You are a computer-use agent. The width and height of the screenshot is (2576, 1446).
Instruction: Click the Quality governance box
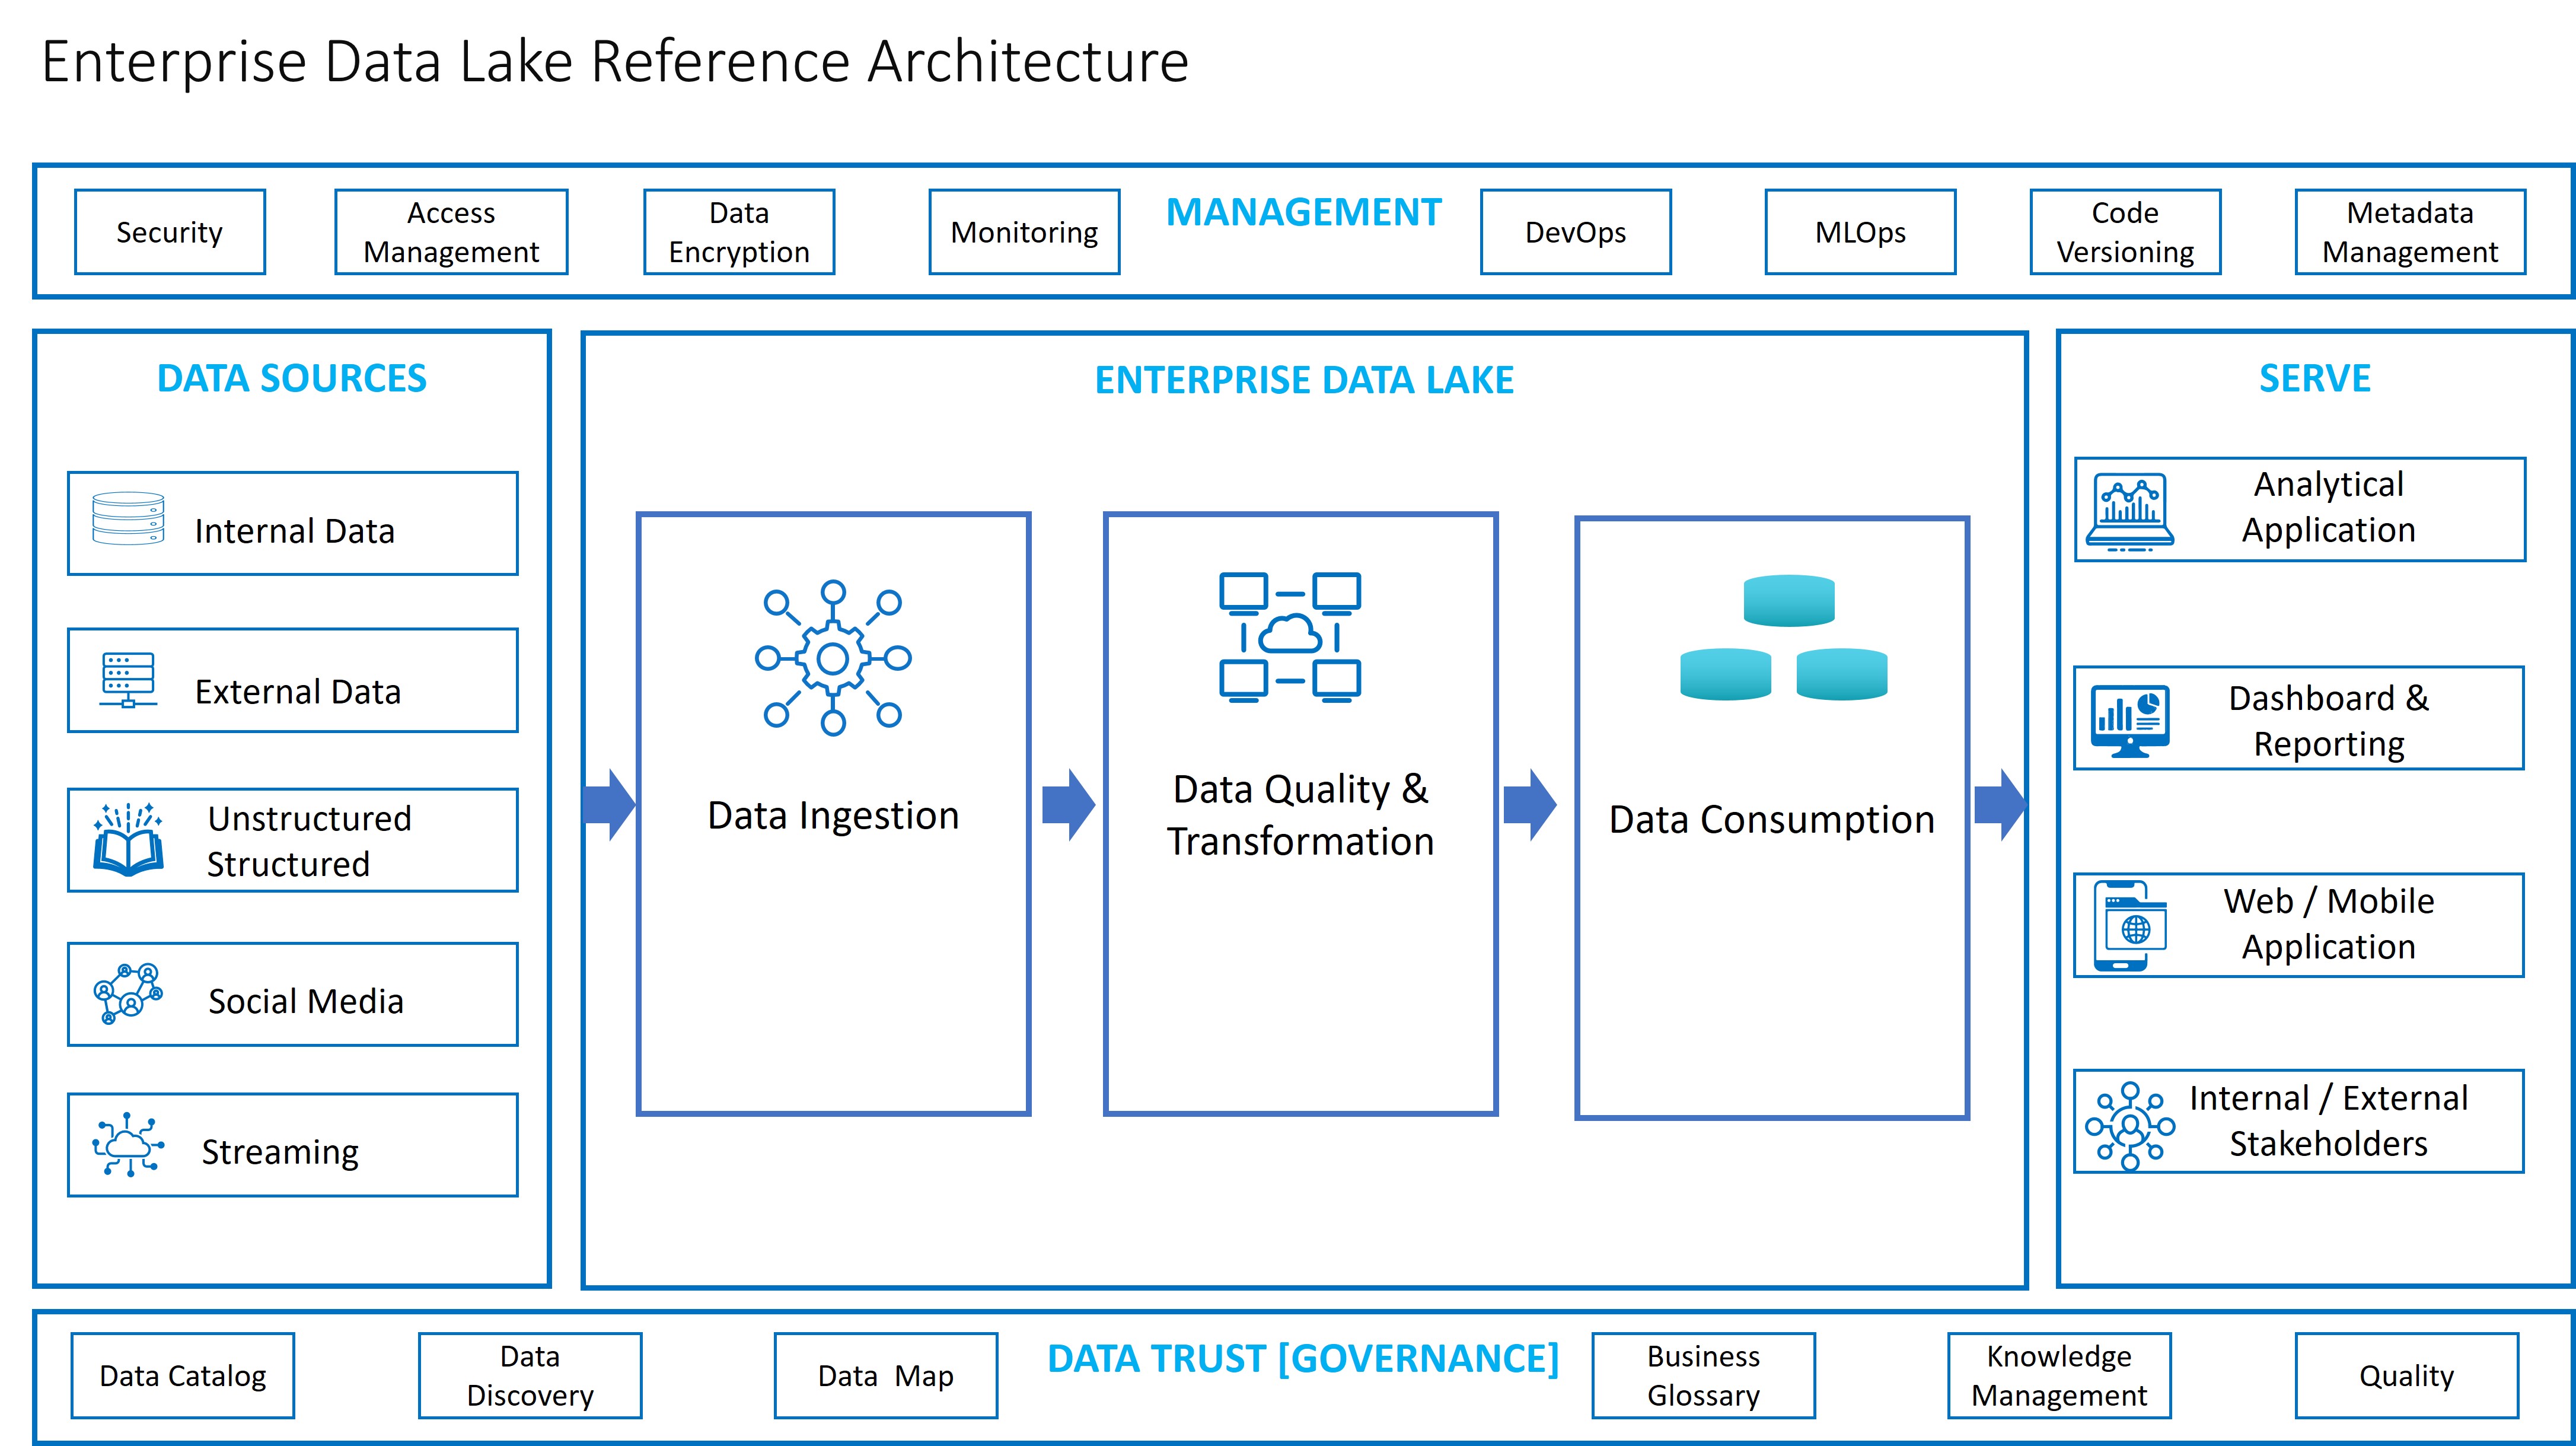[2406, 1376]
